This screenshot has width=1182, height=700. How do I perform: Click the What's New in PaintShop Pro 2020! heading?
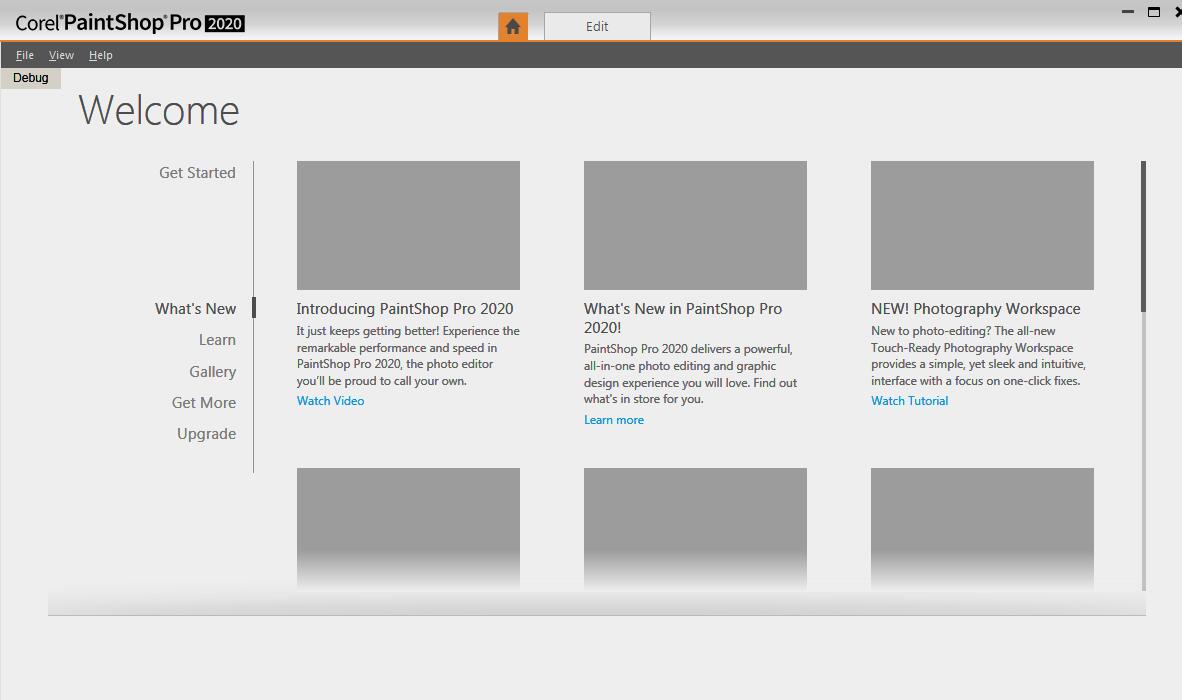tap(683, 318)
